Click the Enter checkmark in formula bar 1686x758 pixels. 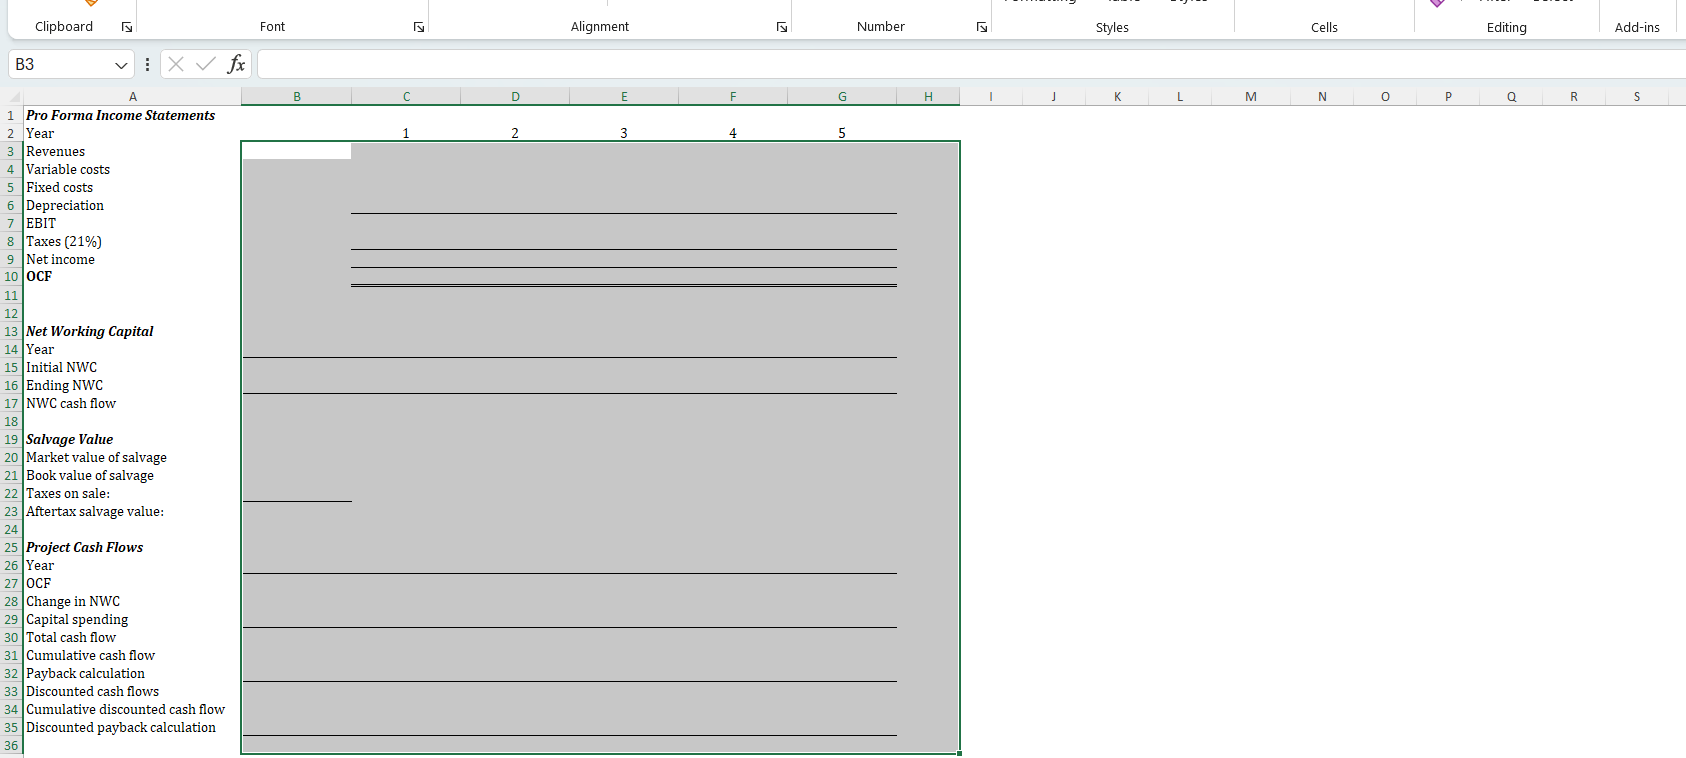(x=206, y=64)
